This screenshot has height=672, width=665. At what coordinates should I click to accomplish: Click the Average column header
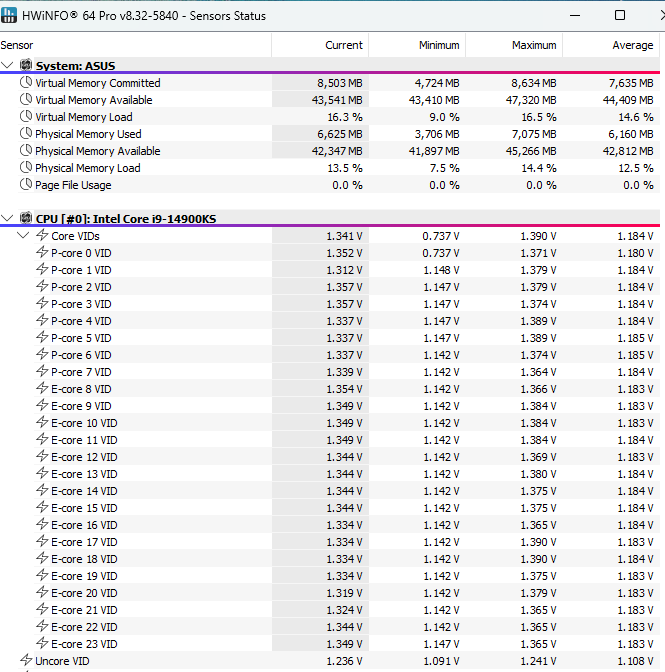pos(633,45)
